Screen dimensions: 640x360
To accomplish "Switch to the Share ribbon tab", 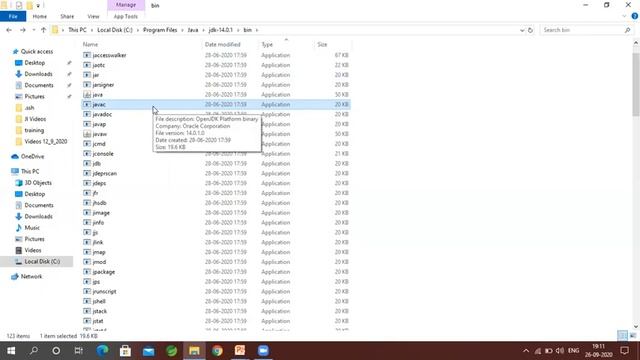I will point(67,16).
